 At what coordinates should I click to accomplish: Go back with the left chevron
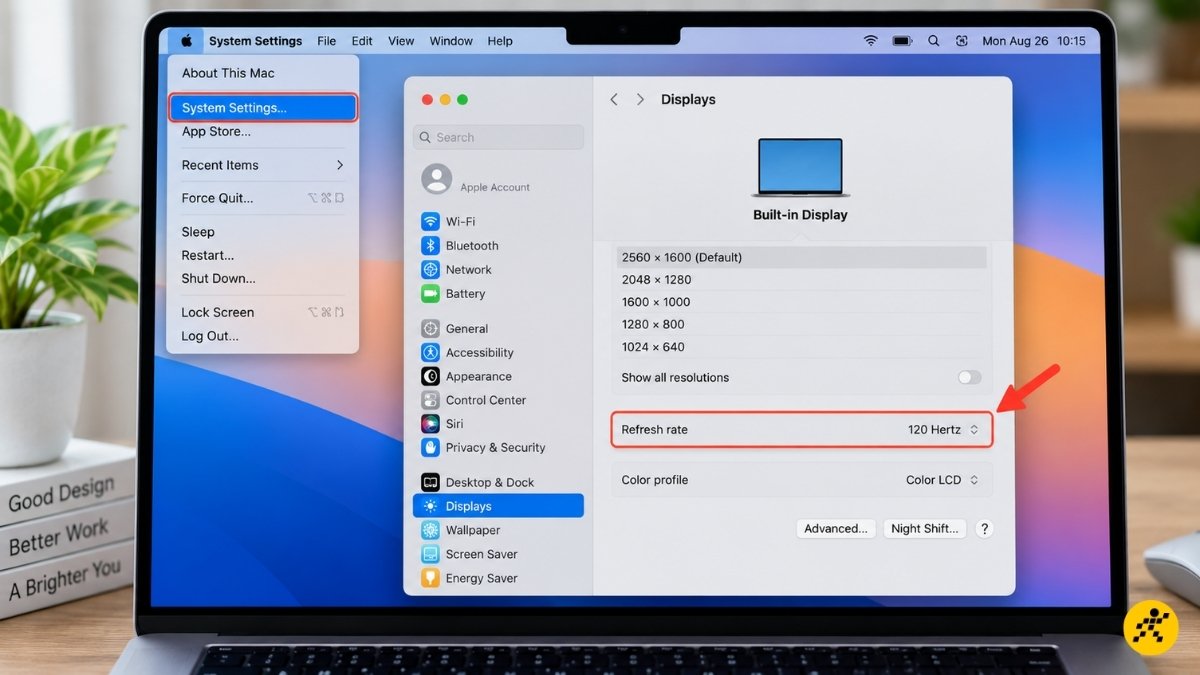614,99
